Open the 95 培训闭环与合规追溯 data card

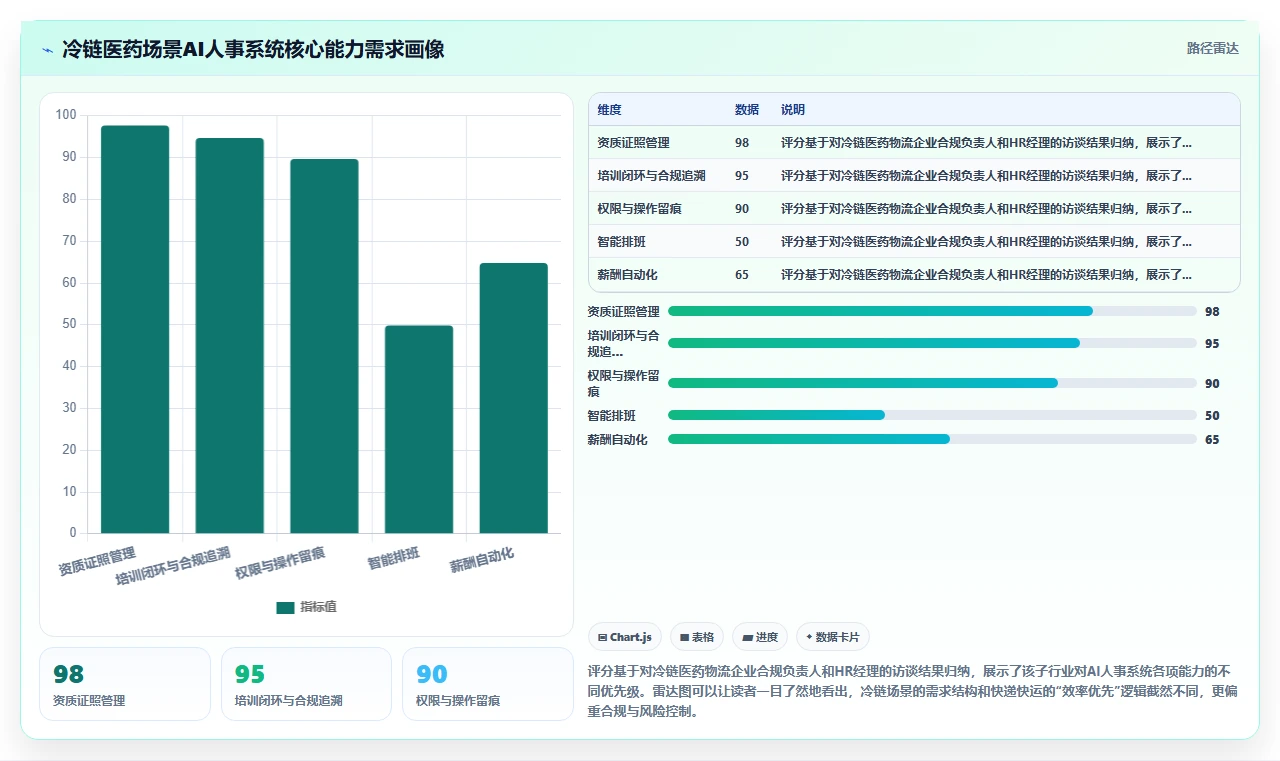point(306,684)
